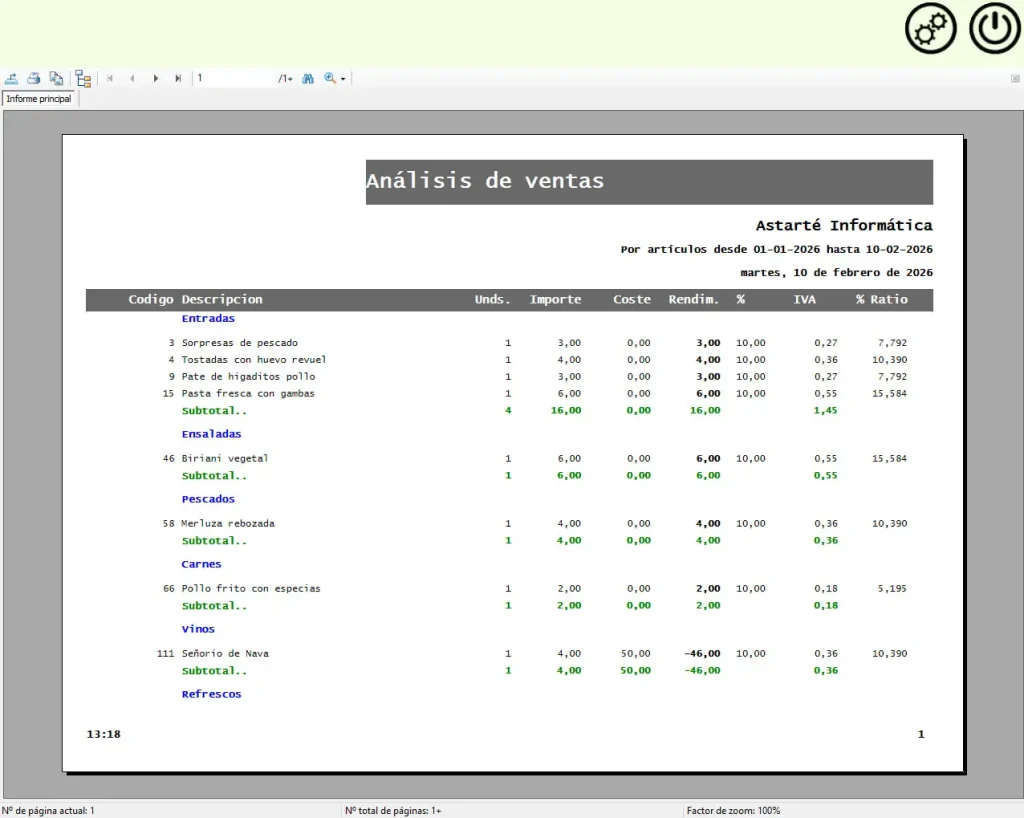Click Factor de zoom 100% status
This screenshot has width=1024, height=818.
(733, 811)
